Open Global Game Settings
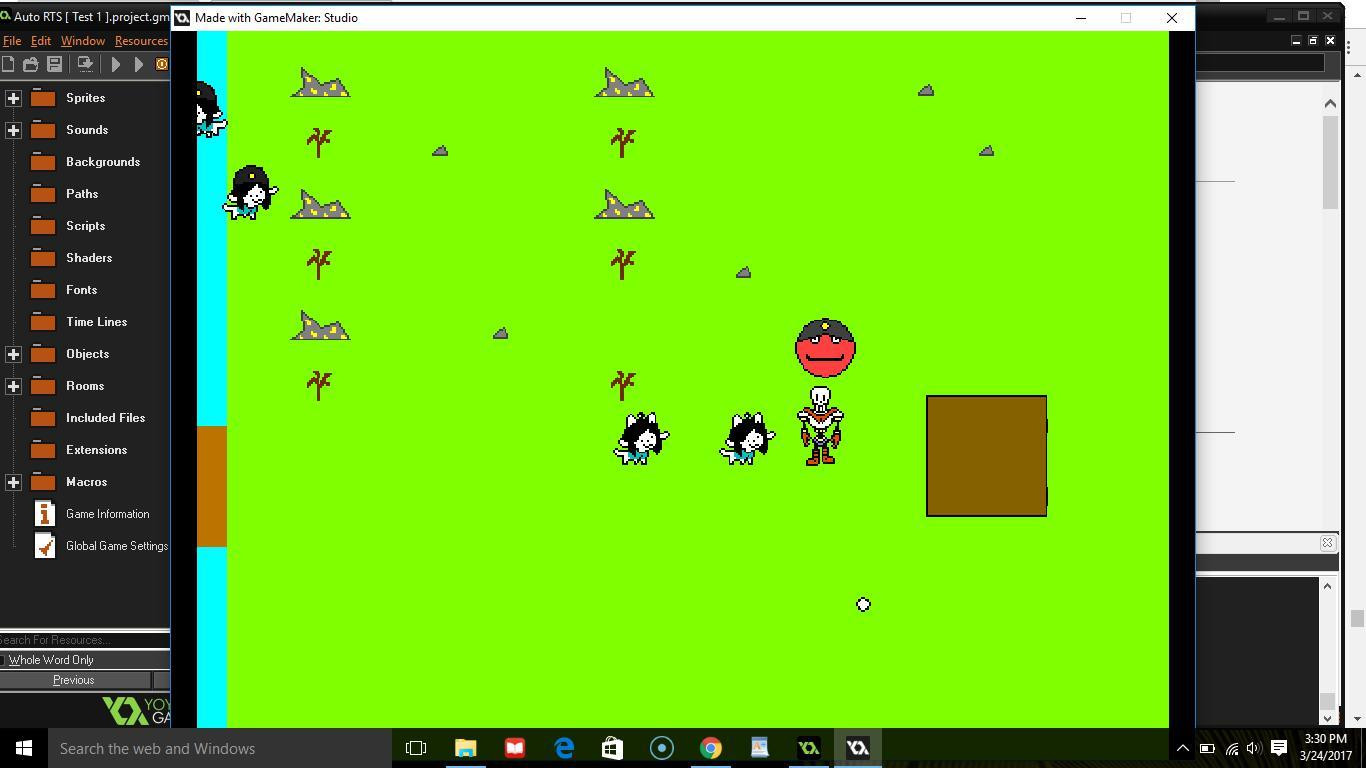The image size is (1366, 768). [117, 546]
